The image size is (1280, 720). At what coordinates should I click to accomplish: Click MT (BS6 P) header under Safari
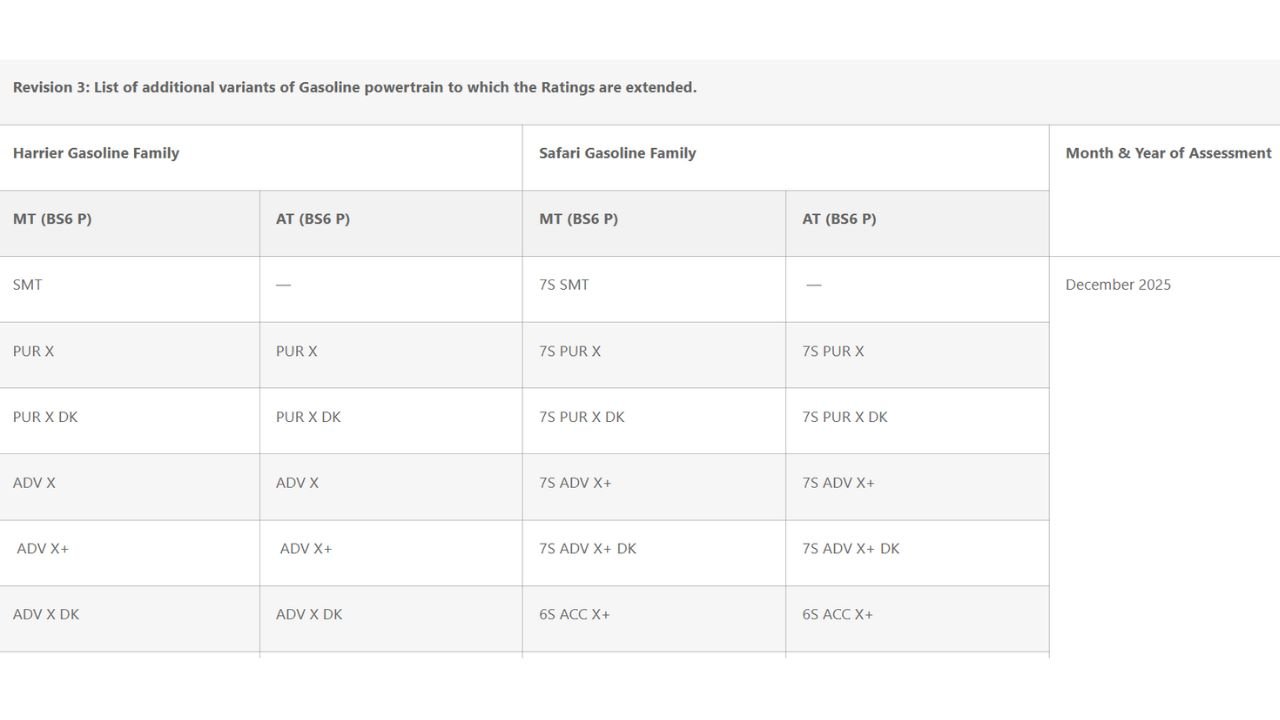[578, 219]
